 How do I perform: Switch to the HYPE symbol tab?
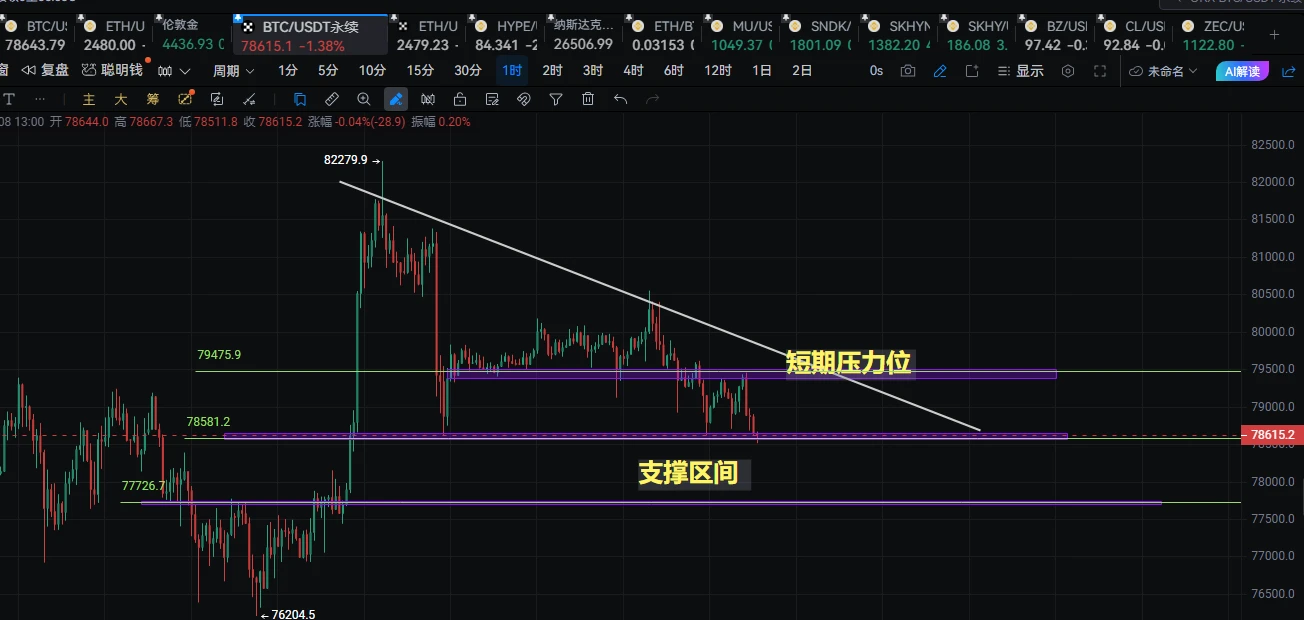[x=506, y=35]
